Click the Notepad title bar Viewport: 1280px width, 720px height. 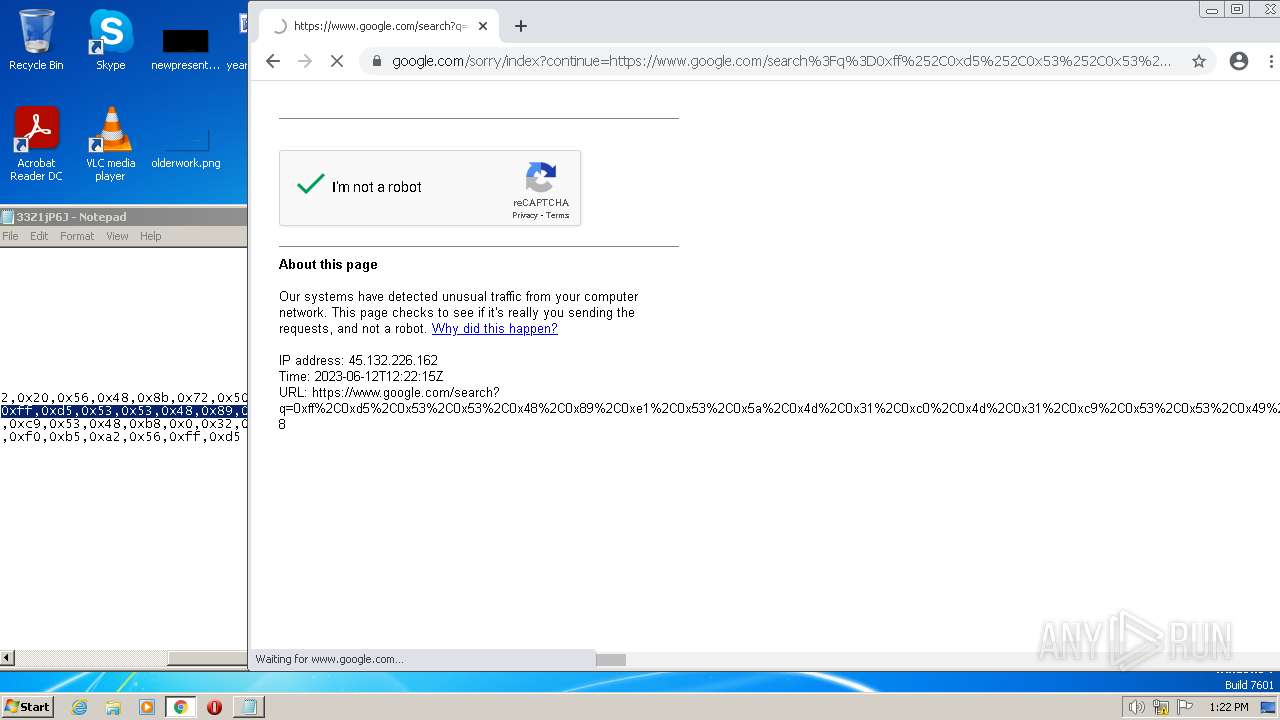[x=124, y=217]
